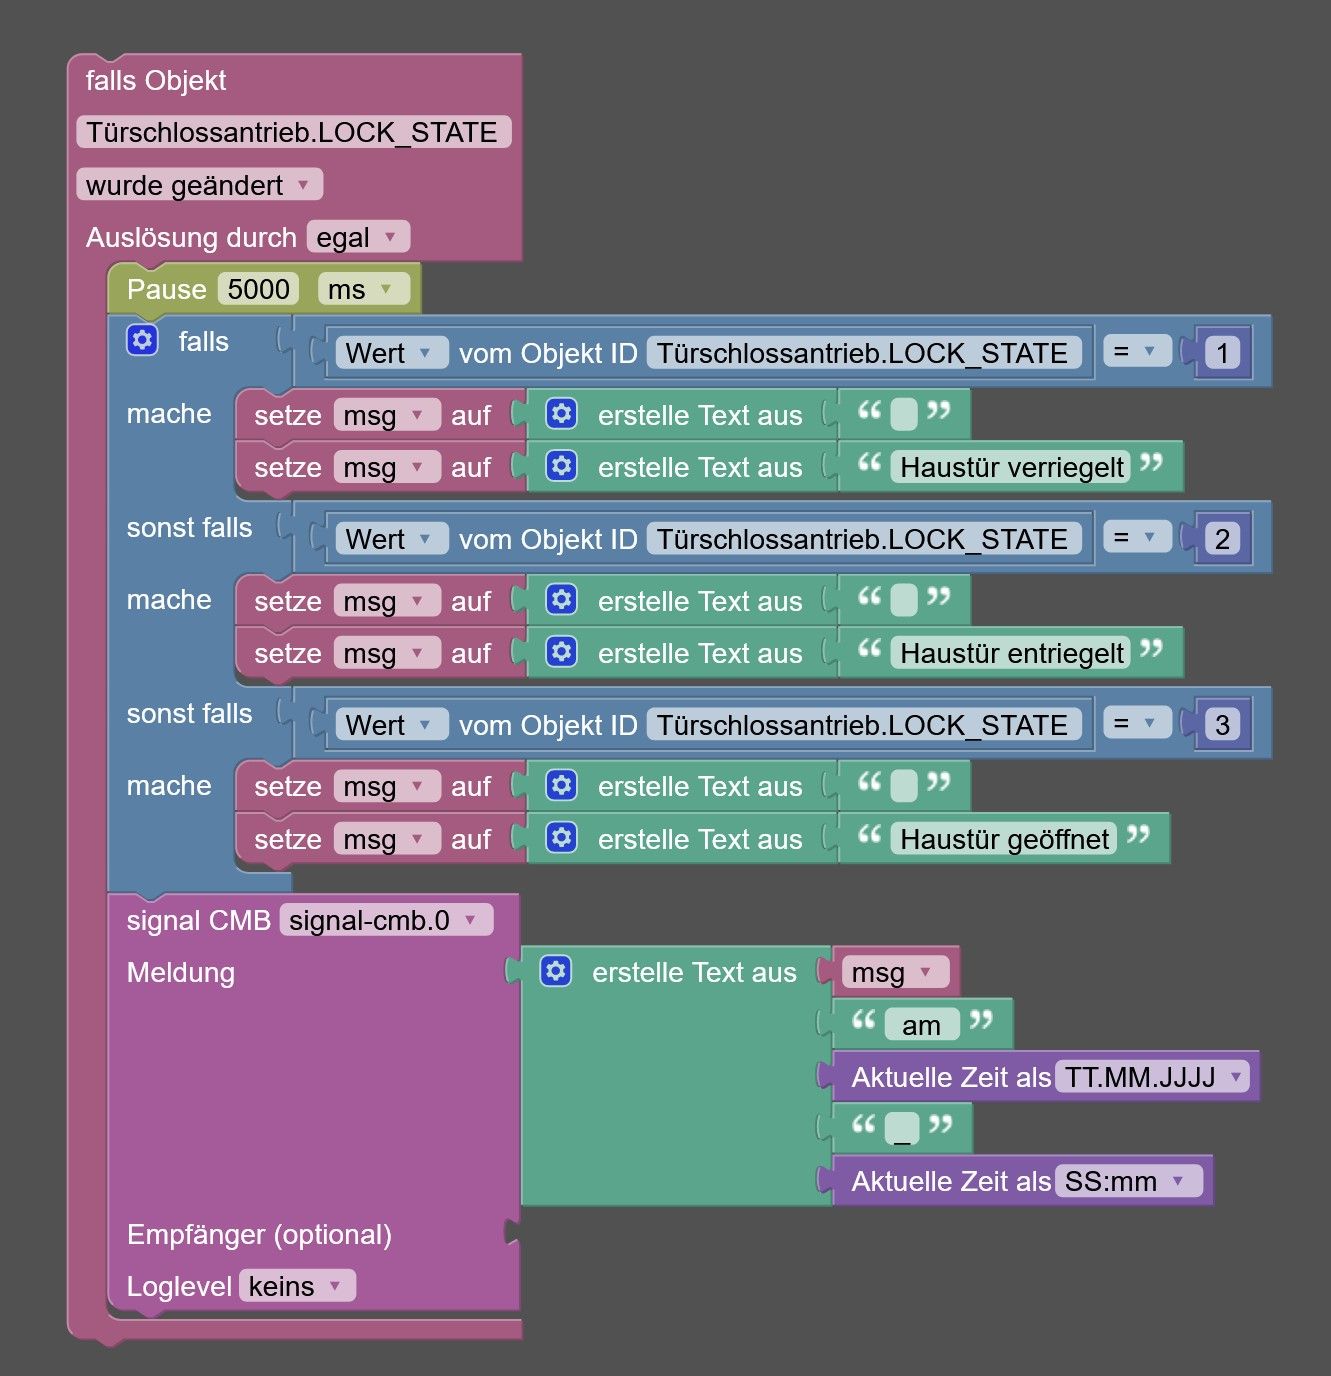Select the 'falls Objekt' trigger block header
Image resolution: width=1331 pixels, height=1376 pixels.
[156, 80]
